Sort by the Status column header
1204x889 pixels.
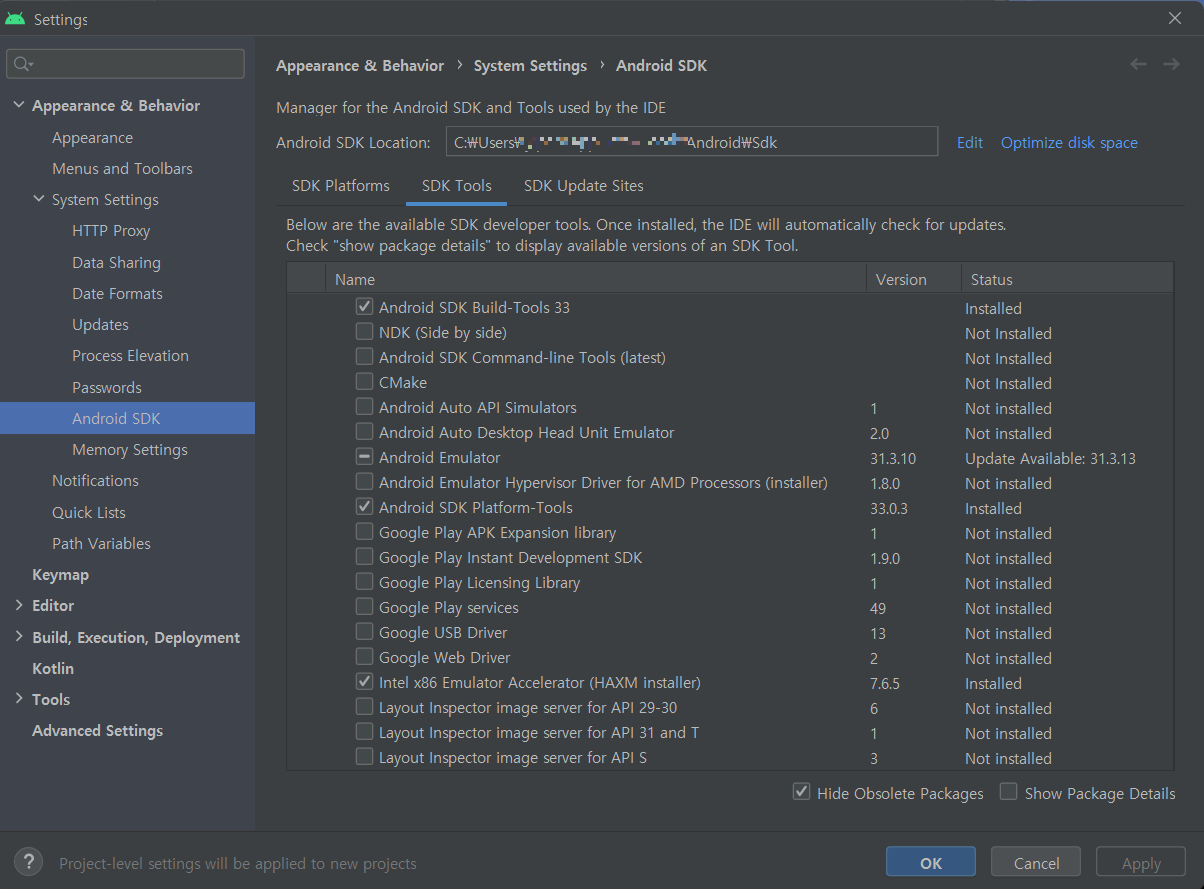[1068, 279]
